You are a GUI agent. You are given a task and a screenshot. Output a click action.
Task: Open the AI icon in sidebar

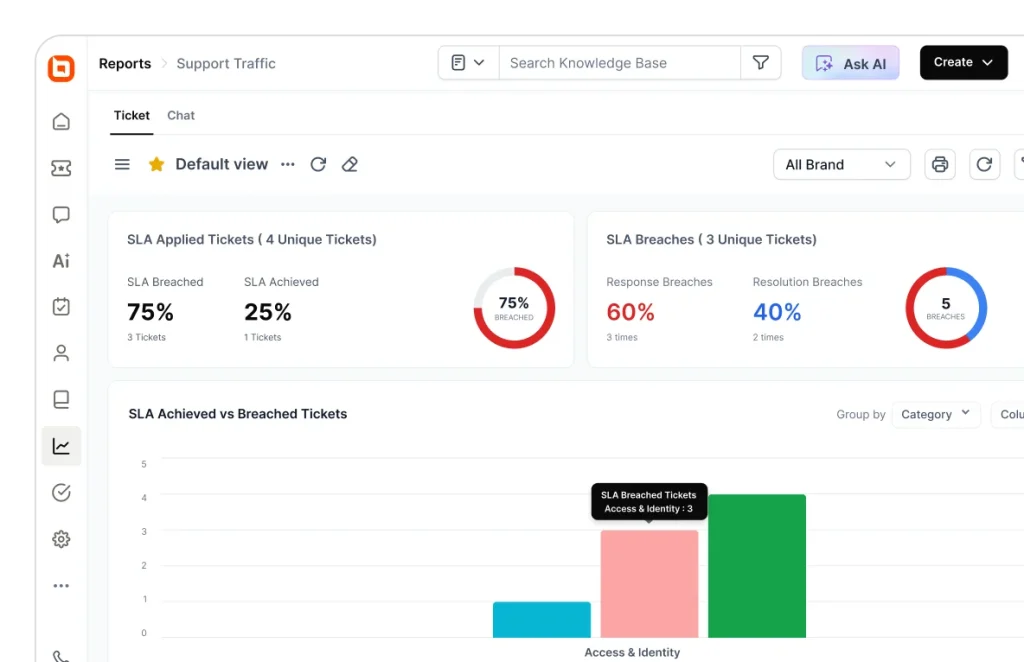pyautogui.click(x=61, y=261)
